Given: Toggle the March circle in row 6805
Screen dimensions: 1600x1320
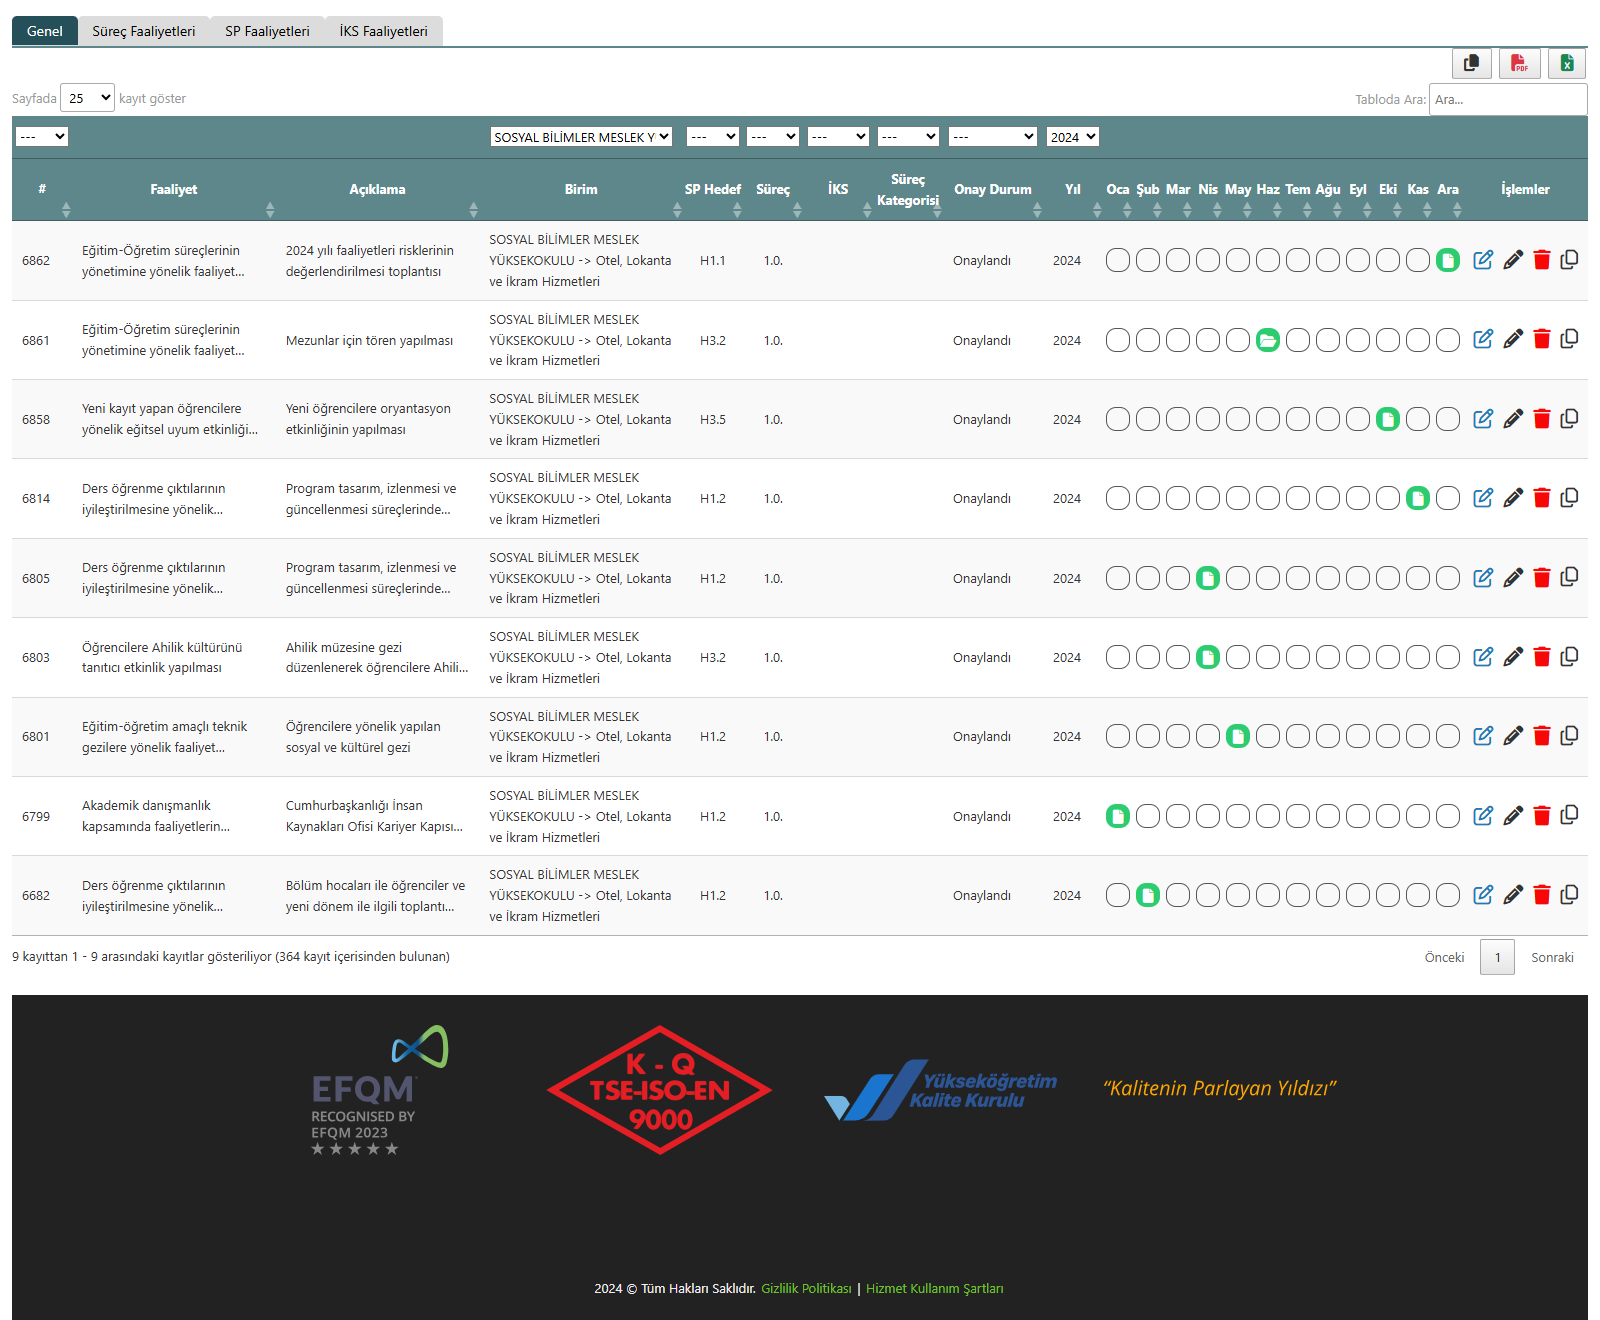Looking at the screenshot, I should point(1178,578).
